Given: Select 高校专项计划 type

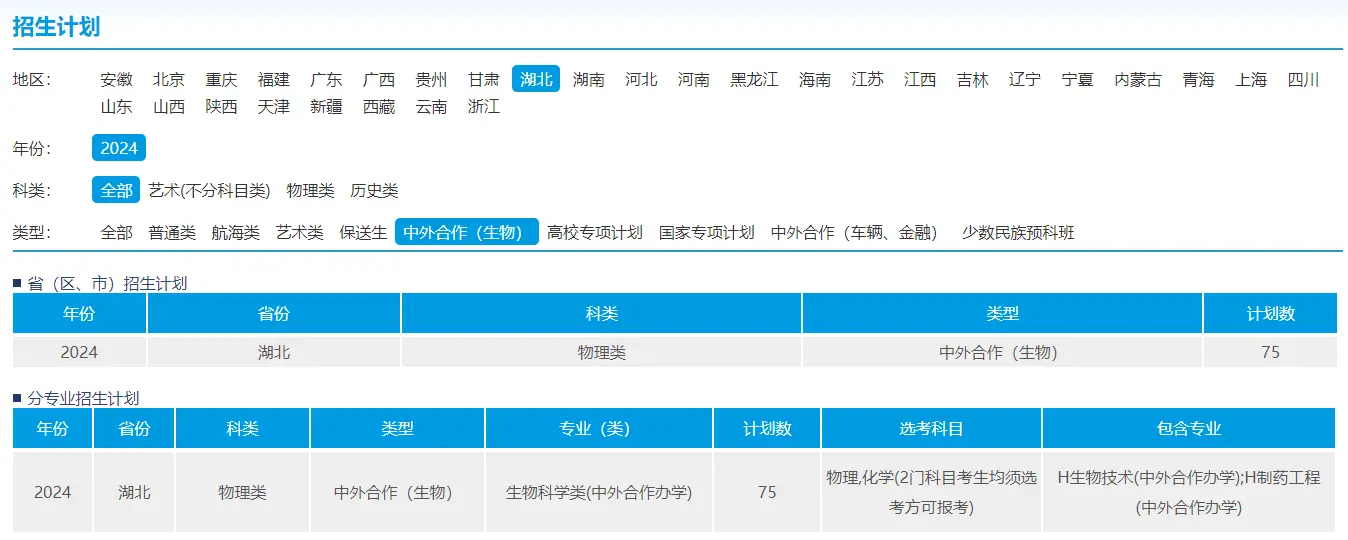Looking at the screenshot, I should [595, 232].
